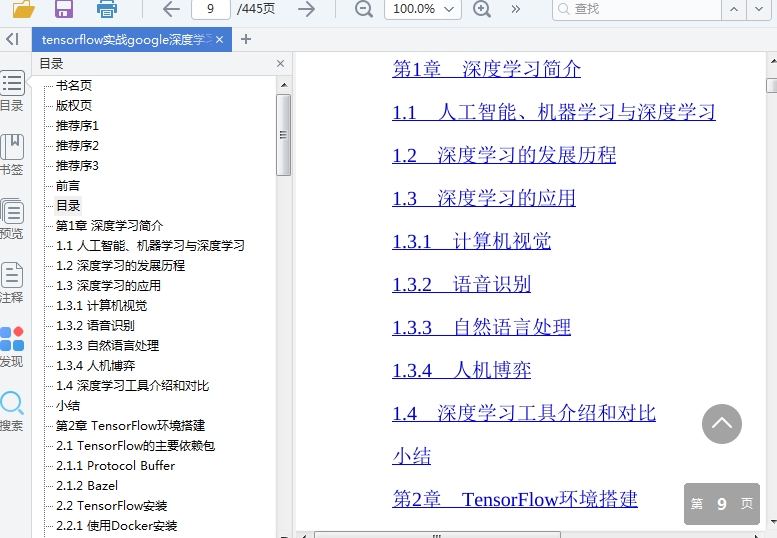Open the 目录 outline sidebar panel
The image size is (777, 538).
12,92
